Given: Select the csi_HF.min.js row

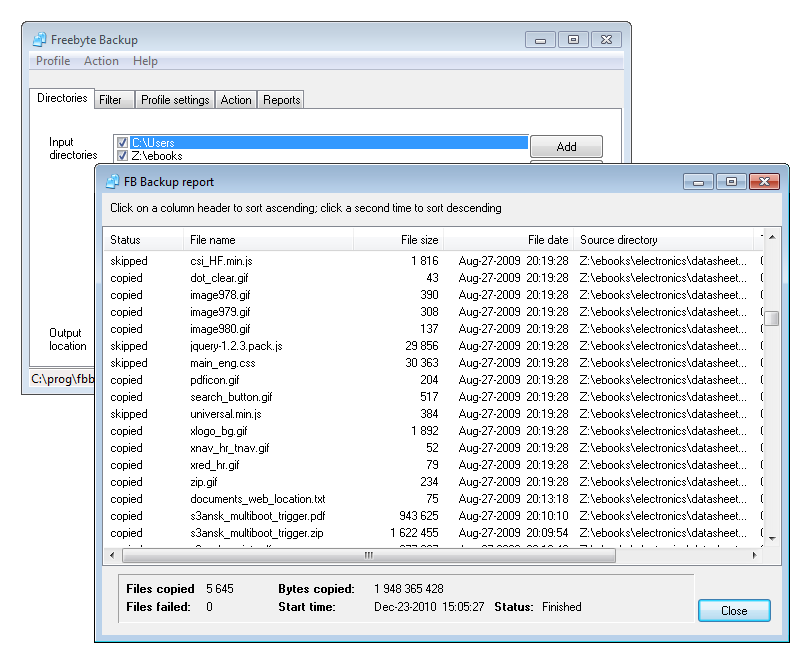Looking at the screenshot, I should click(x=433, y=261).
